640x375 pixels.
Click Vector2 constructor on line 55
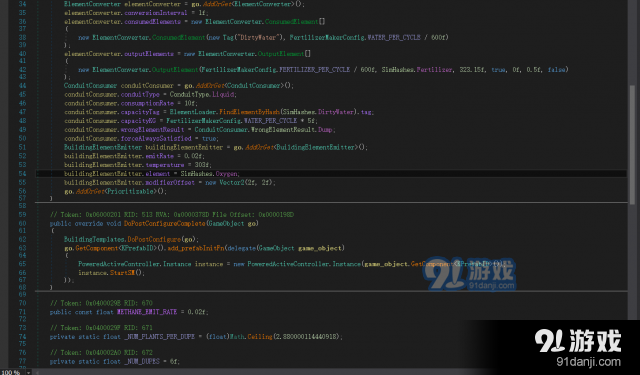click(232, 183)
